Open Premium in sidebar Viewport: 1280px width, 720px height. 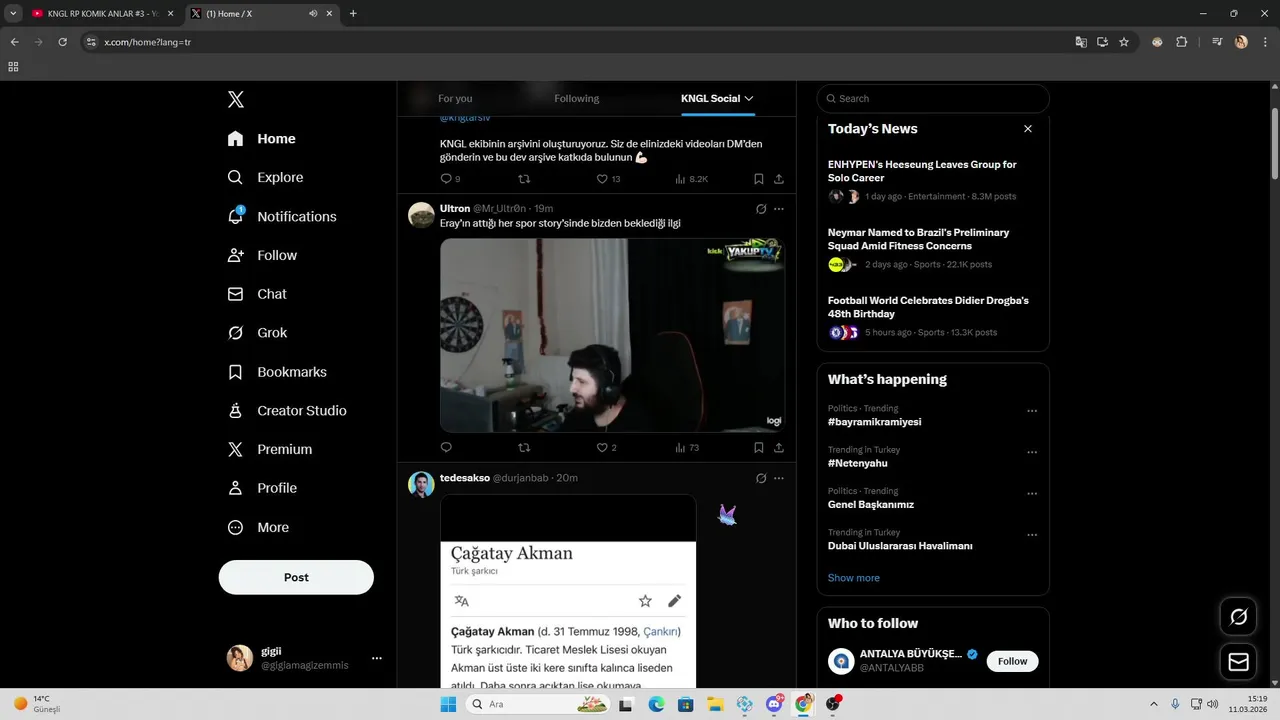(x=270, y=449)
